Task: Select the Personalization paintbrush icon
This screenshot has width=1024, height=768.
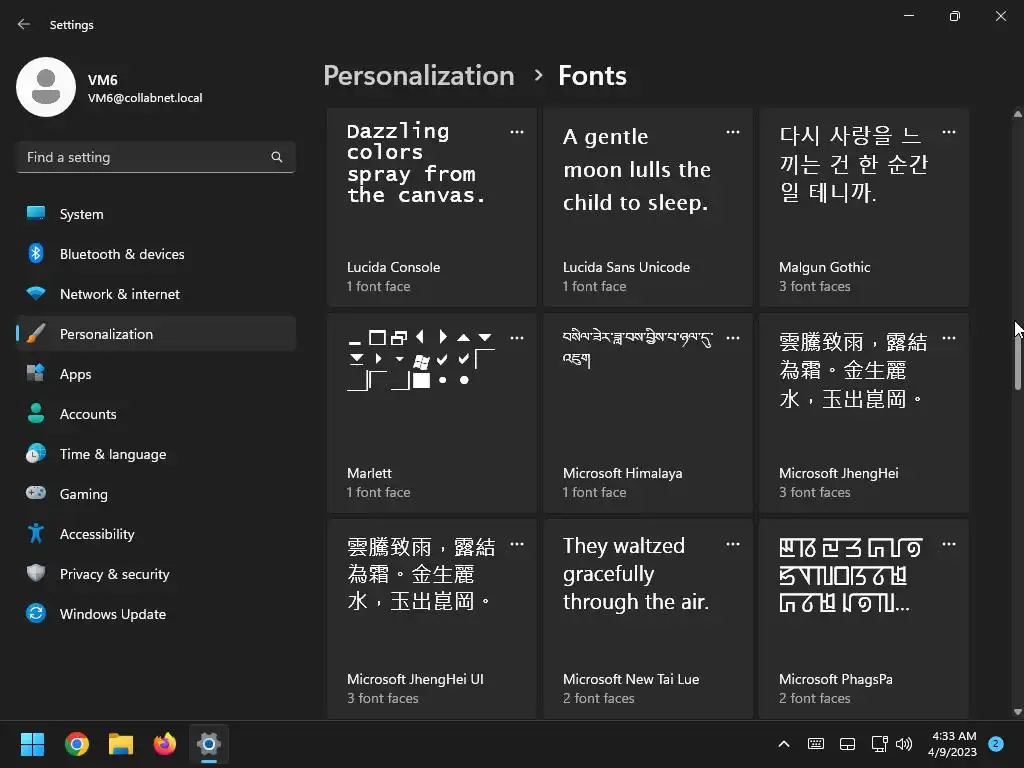Action: click(36, 334)
